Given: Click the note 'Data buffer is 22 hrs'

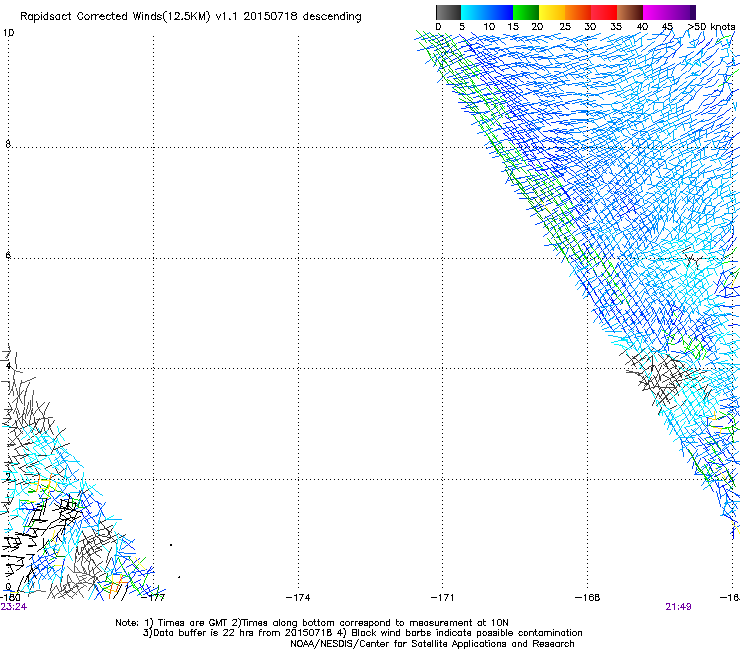Looking at the screenshot, I should [204, 633].
